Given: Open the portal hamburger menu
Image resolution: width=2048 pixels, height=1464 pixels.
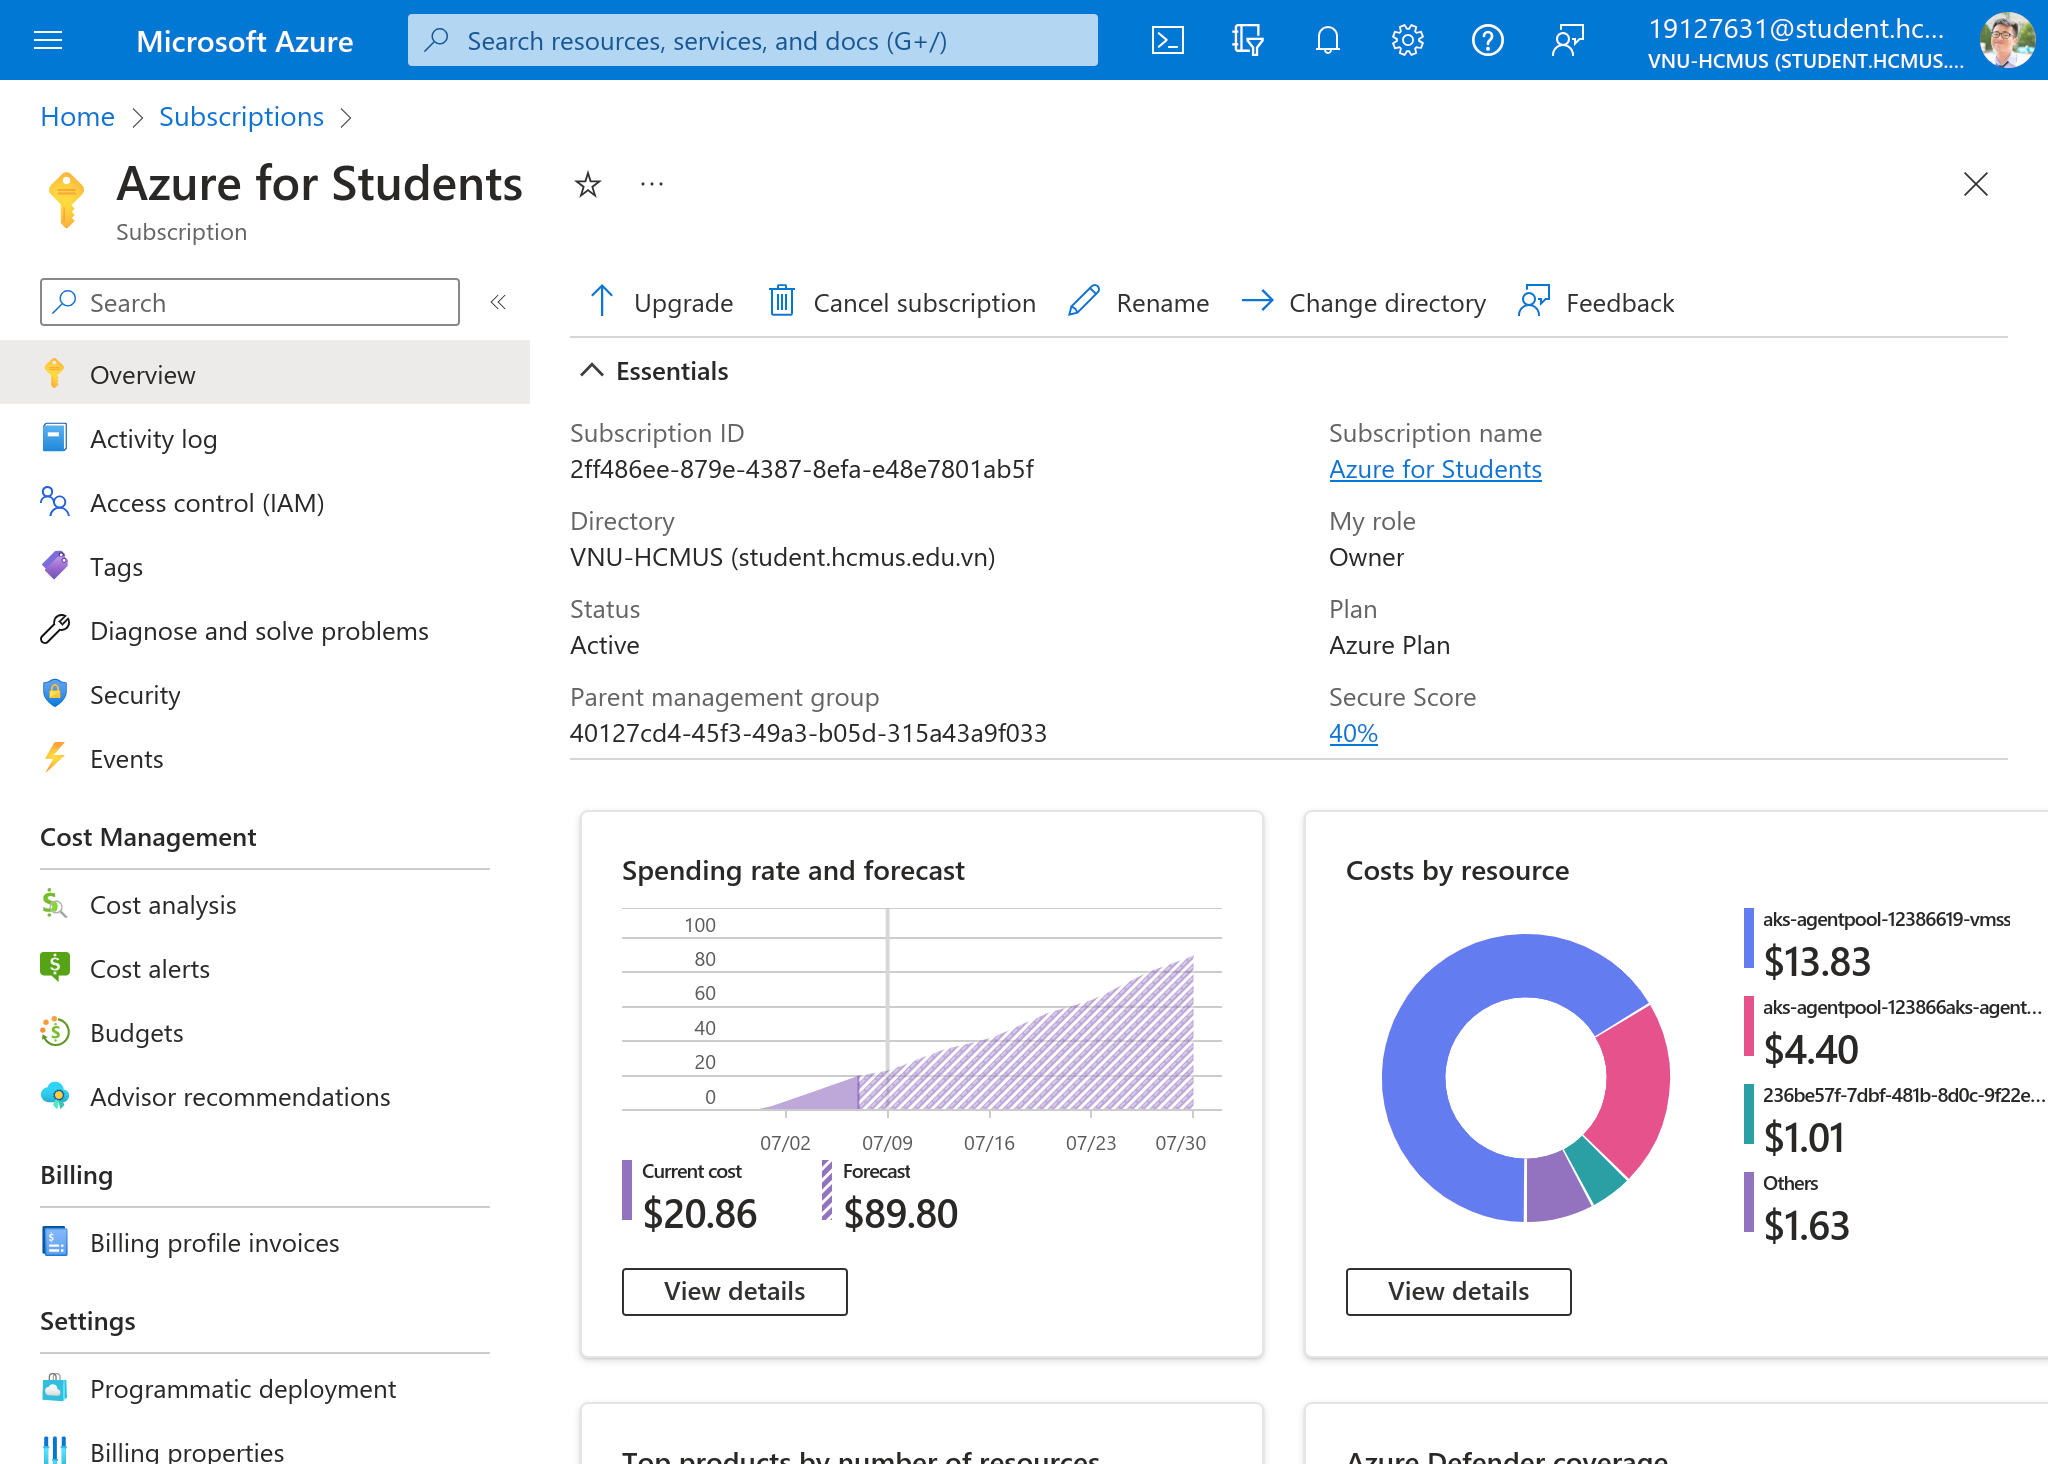Looking at the screenshot, I should [x=48, y=40].
